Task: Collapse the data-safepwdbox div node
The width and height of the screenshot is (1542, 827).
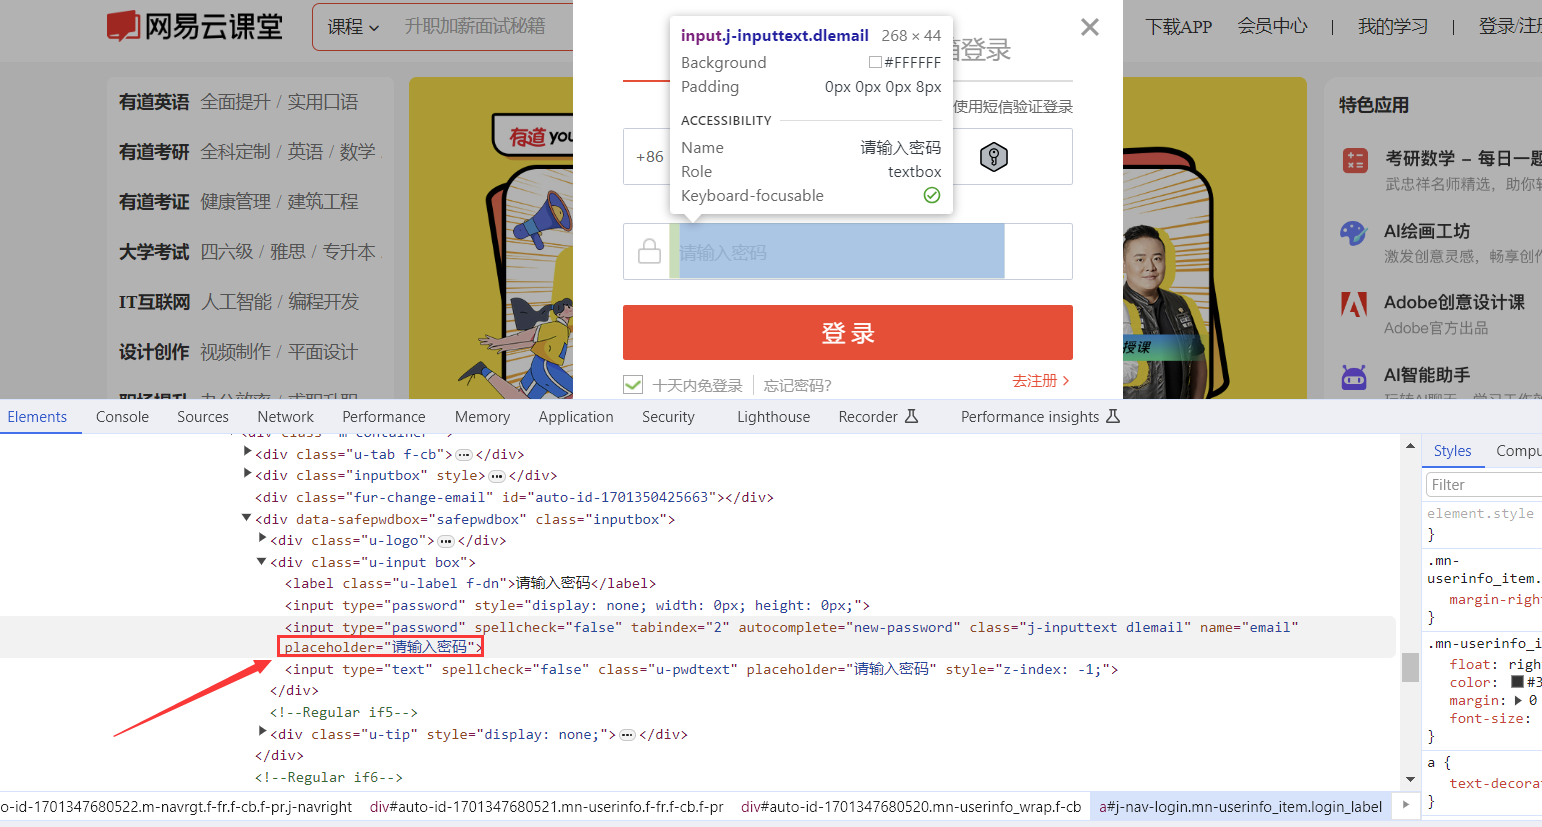Action: pos(247,518)
